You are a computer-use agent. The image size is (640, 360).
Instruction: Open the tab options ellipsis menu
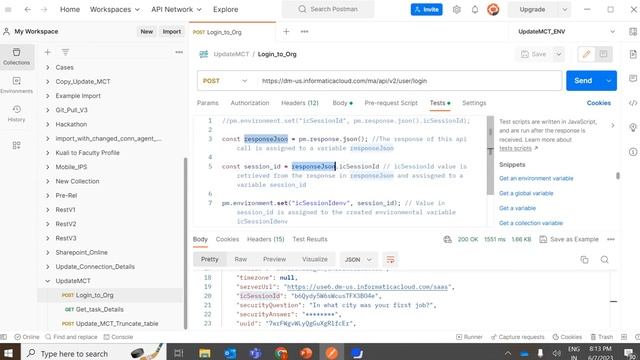click(304, 31)
